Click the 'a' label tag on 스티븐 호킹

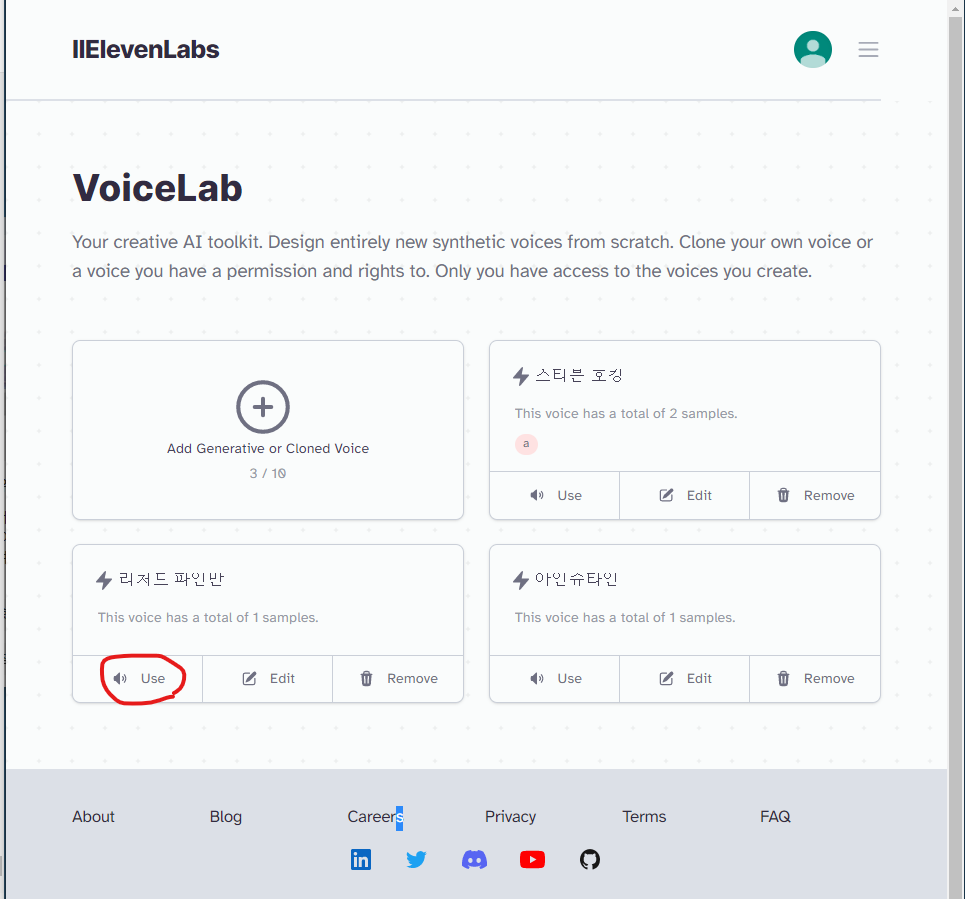[526, 444]
